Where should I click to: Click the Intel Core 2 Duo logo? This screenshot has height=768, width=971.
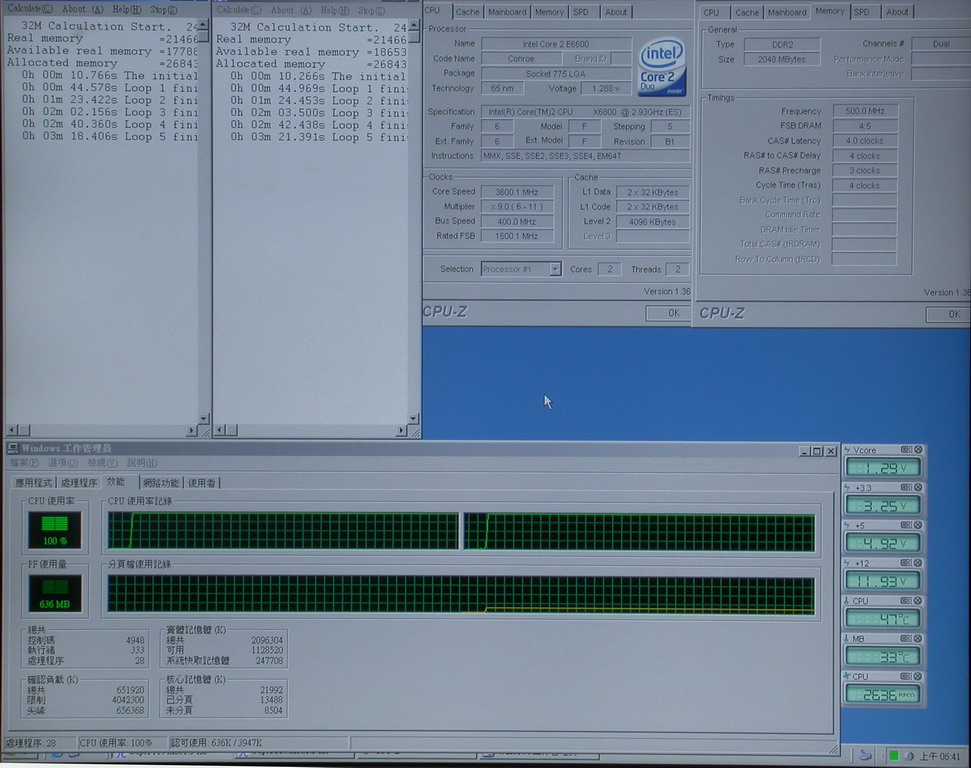(662, 67)
